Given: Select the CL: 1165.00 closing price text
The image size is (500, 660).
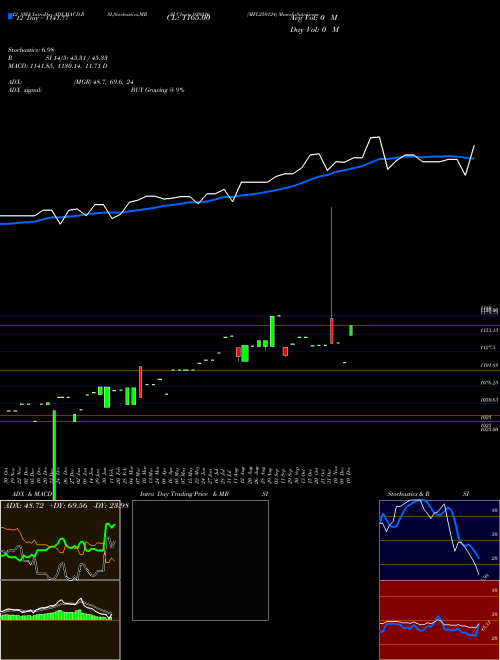Looking at the screenshot, I should (191, 18).
